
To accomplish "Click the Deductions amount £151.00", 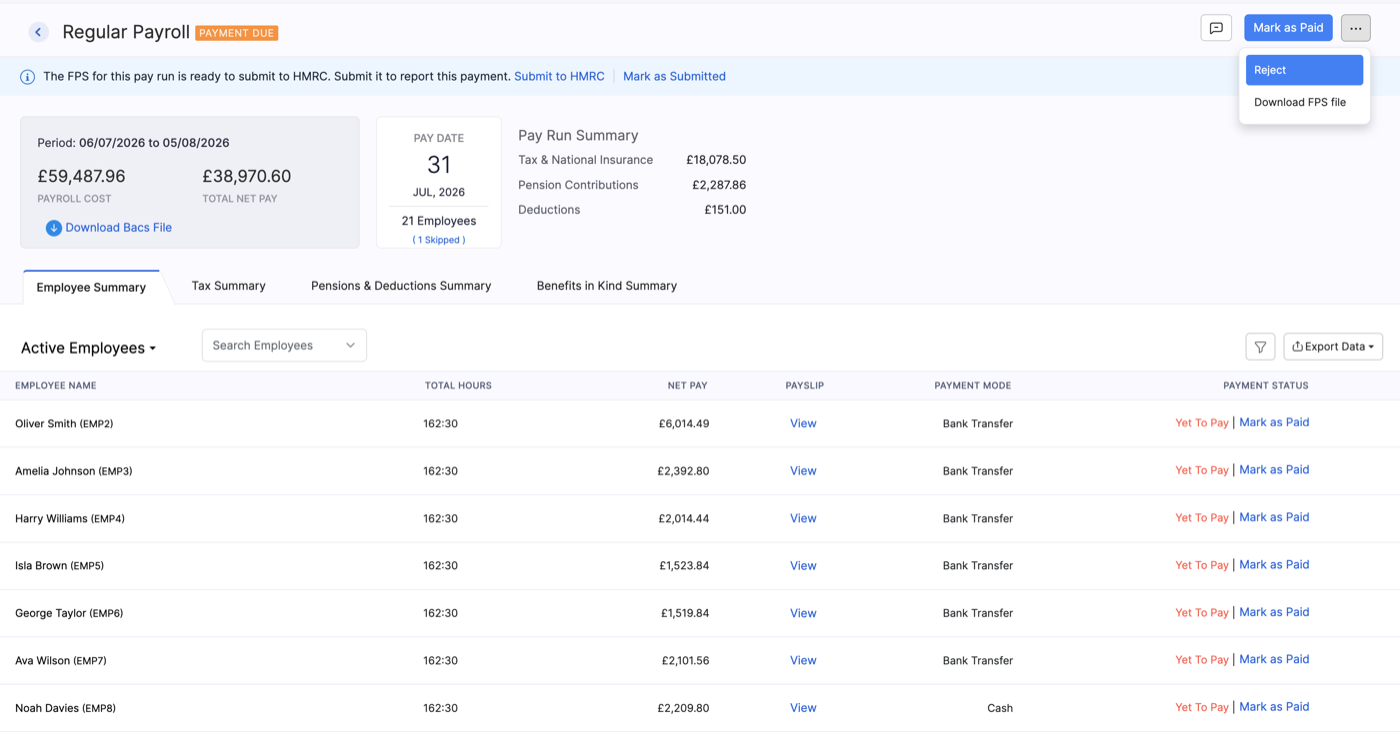I will tap(725, 210).
